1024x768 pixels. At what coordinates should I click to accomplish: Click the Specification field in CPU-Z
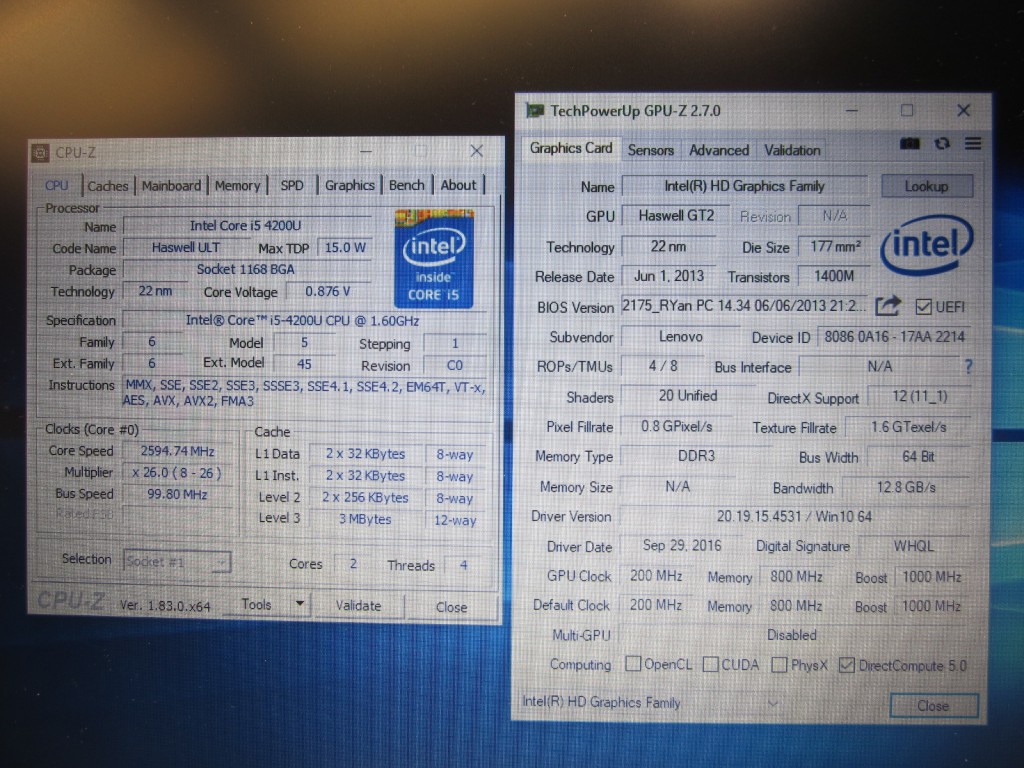tap(304, 321)
